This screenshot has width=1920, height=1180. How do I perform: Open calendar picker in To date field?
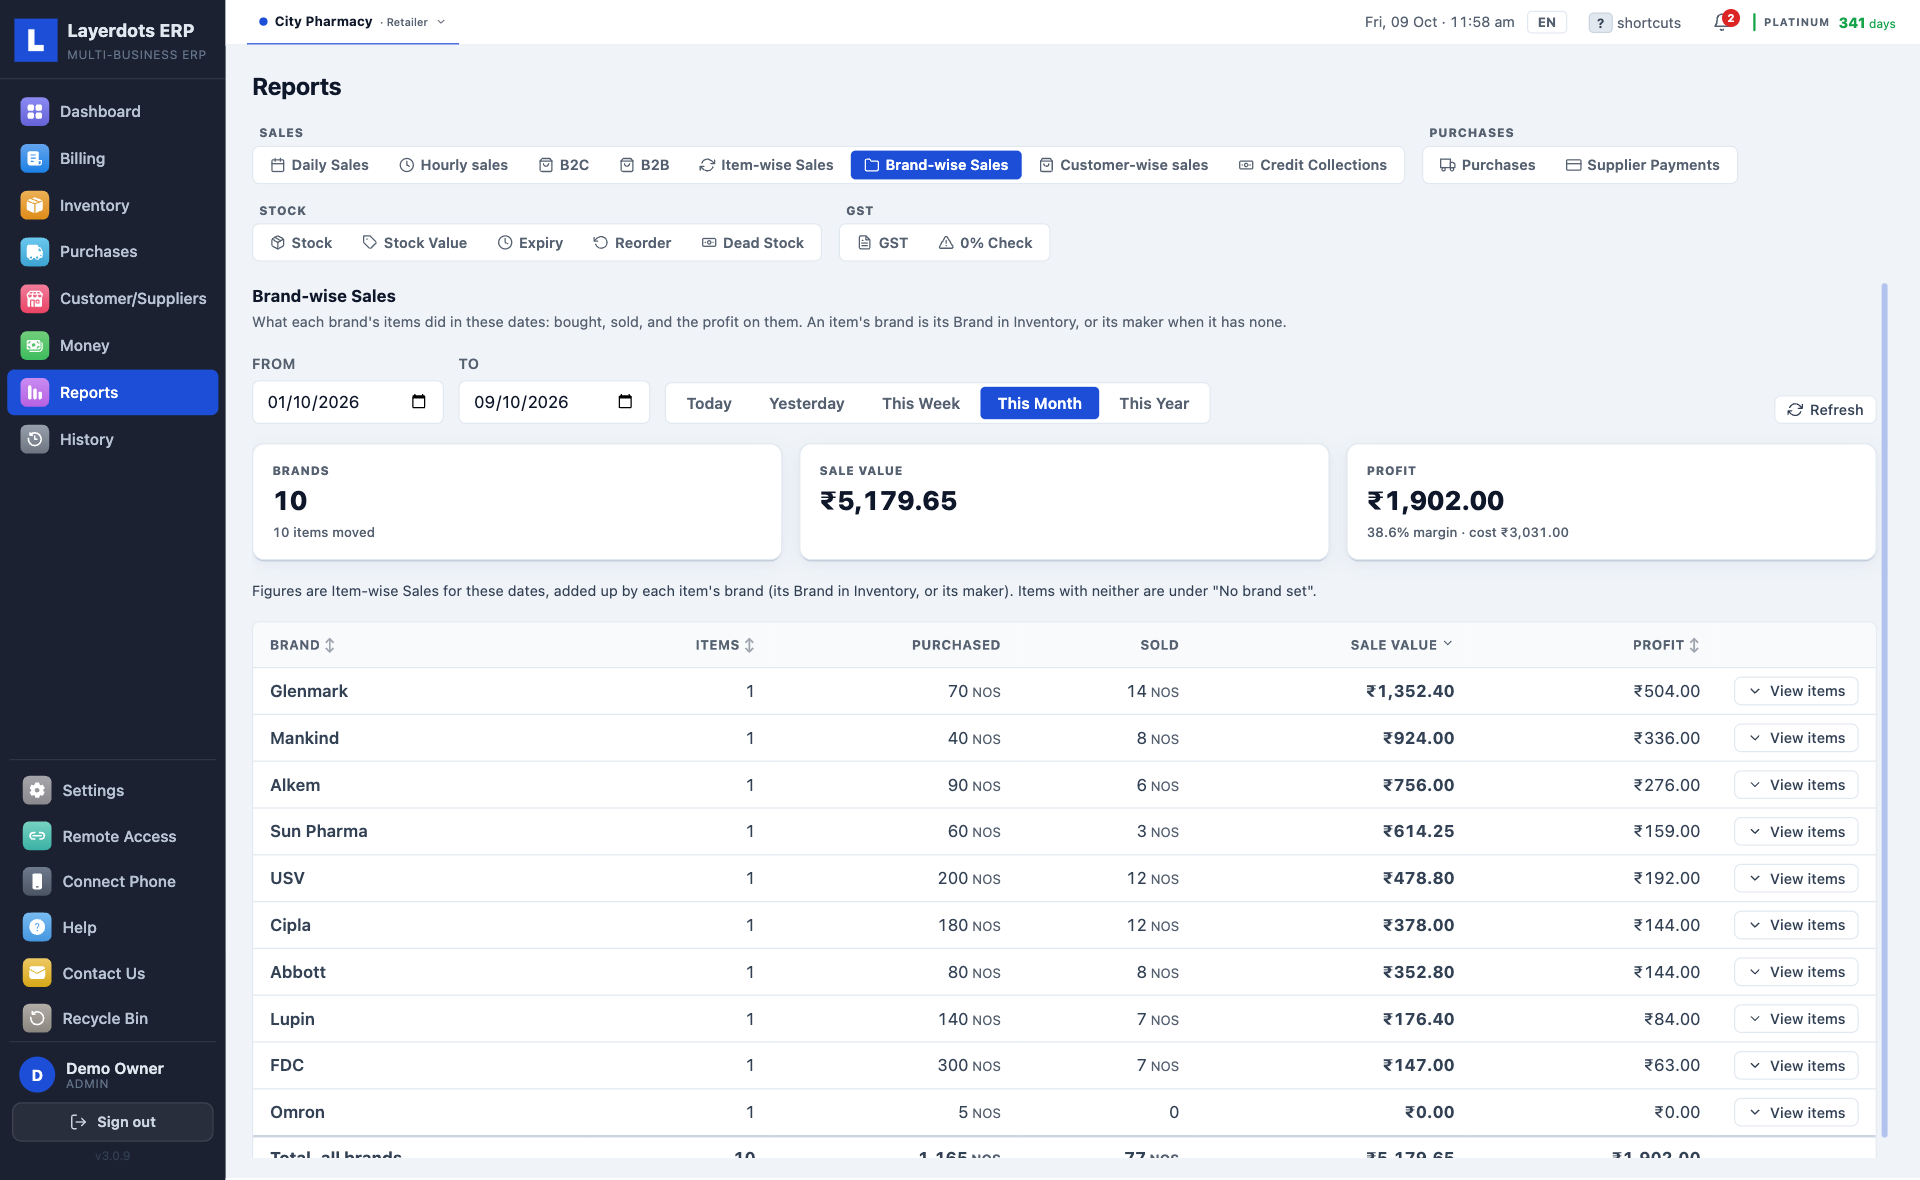coord(625,402)
